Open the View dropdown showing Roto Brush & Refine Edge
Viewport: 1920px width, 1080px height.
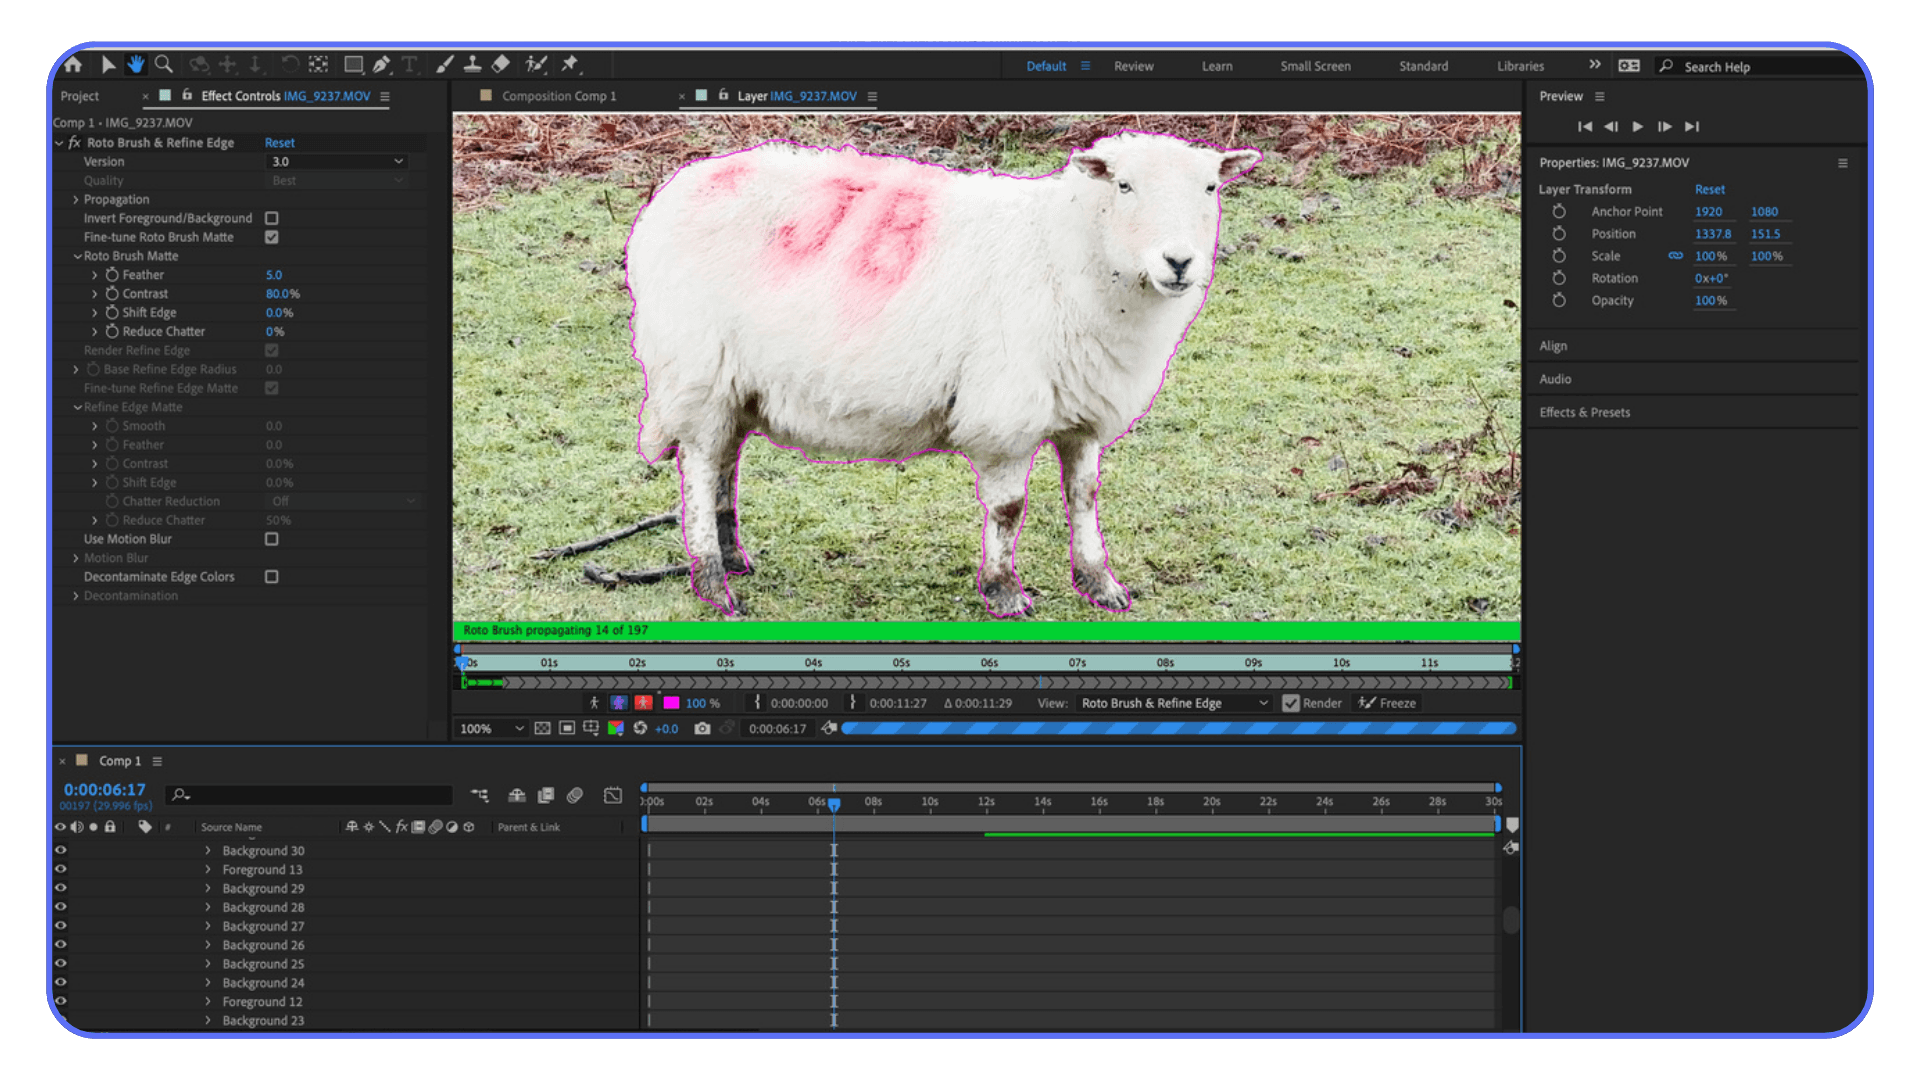pos(1170,703)
